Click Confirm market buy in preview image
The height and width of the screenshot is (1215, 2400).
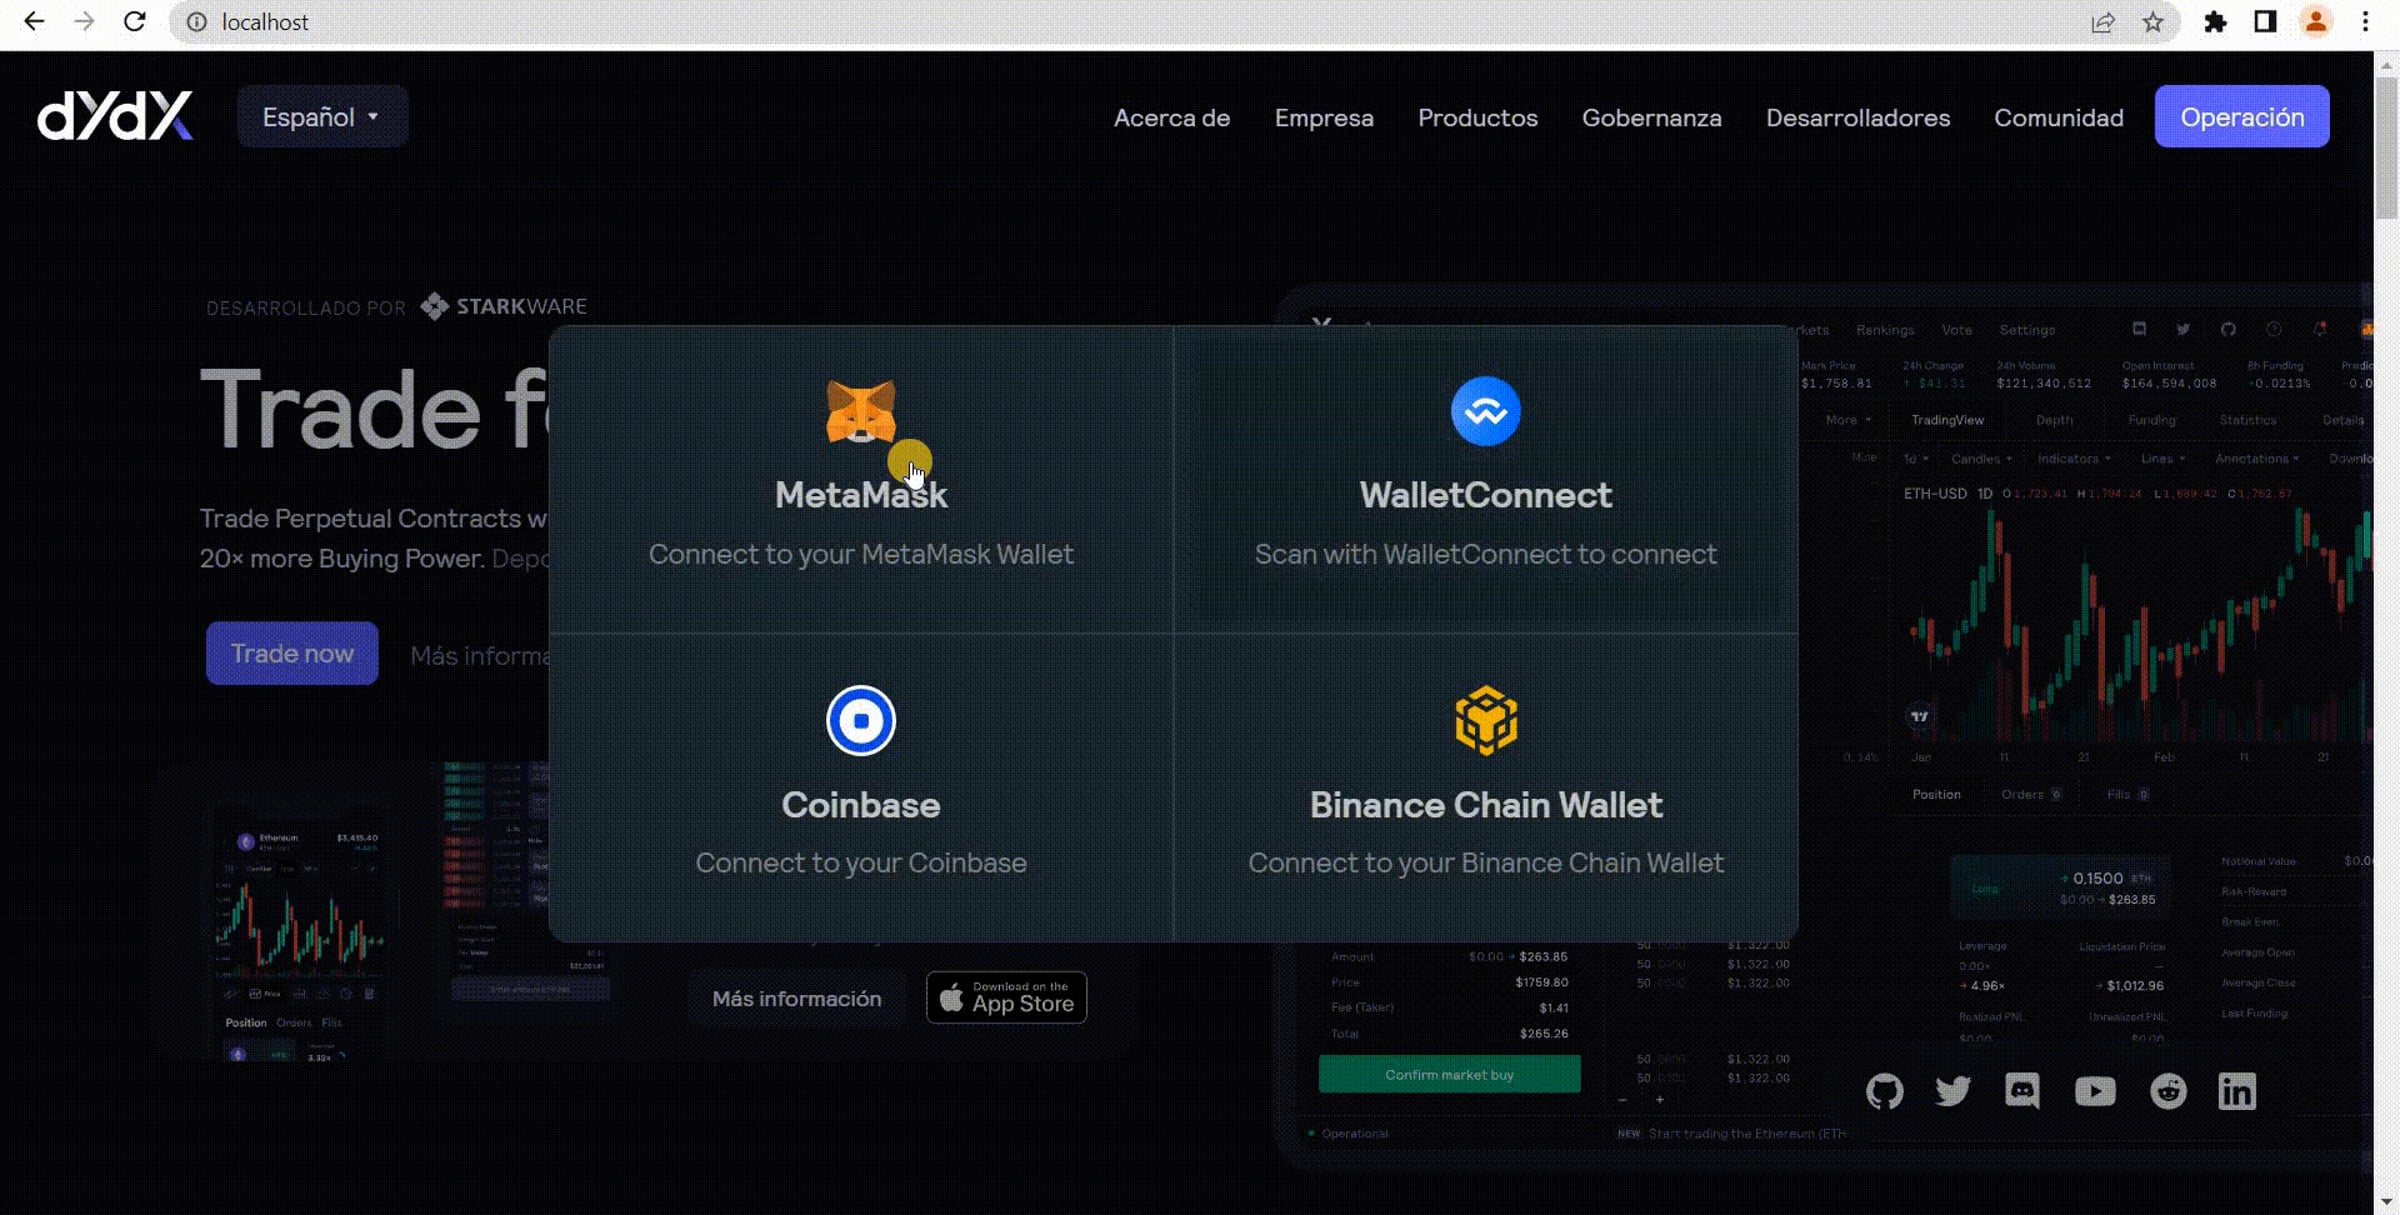tap(1450, 1074)
